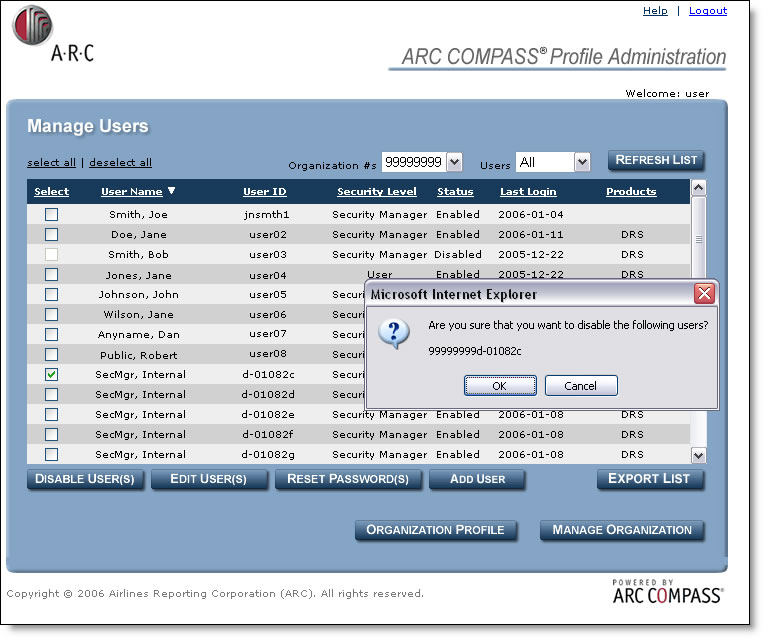Click the ARC logo icon

32,26
